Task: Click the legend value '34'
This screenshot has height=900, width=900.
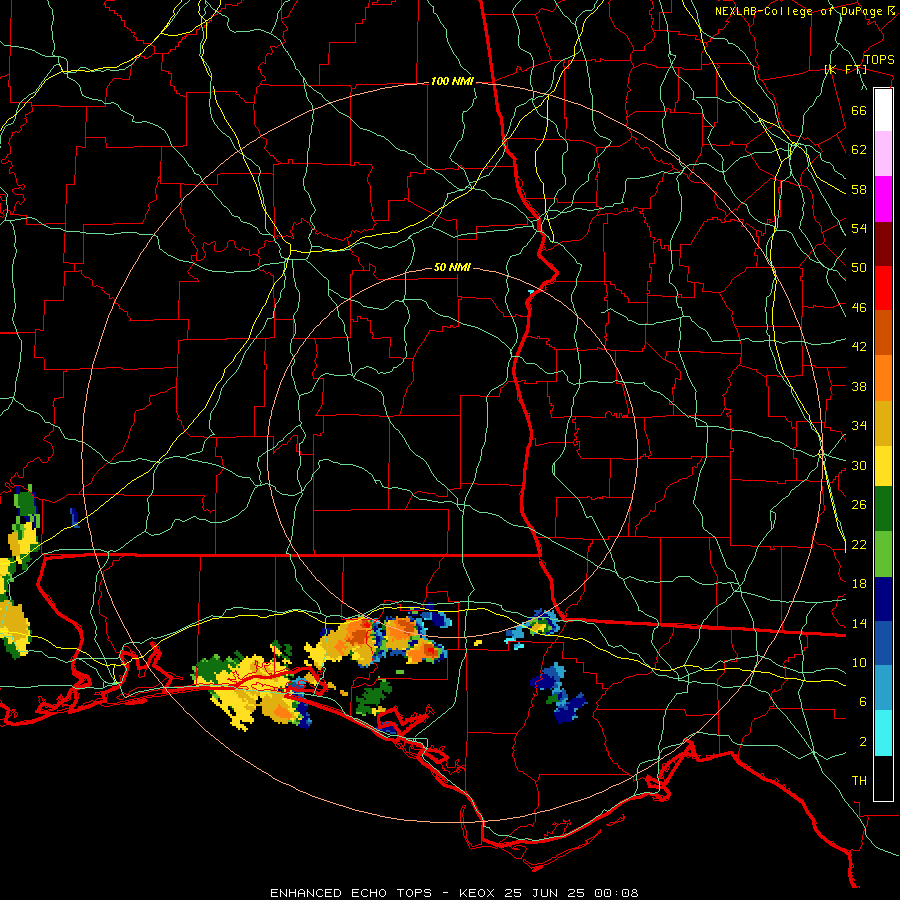Action: 859,426
